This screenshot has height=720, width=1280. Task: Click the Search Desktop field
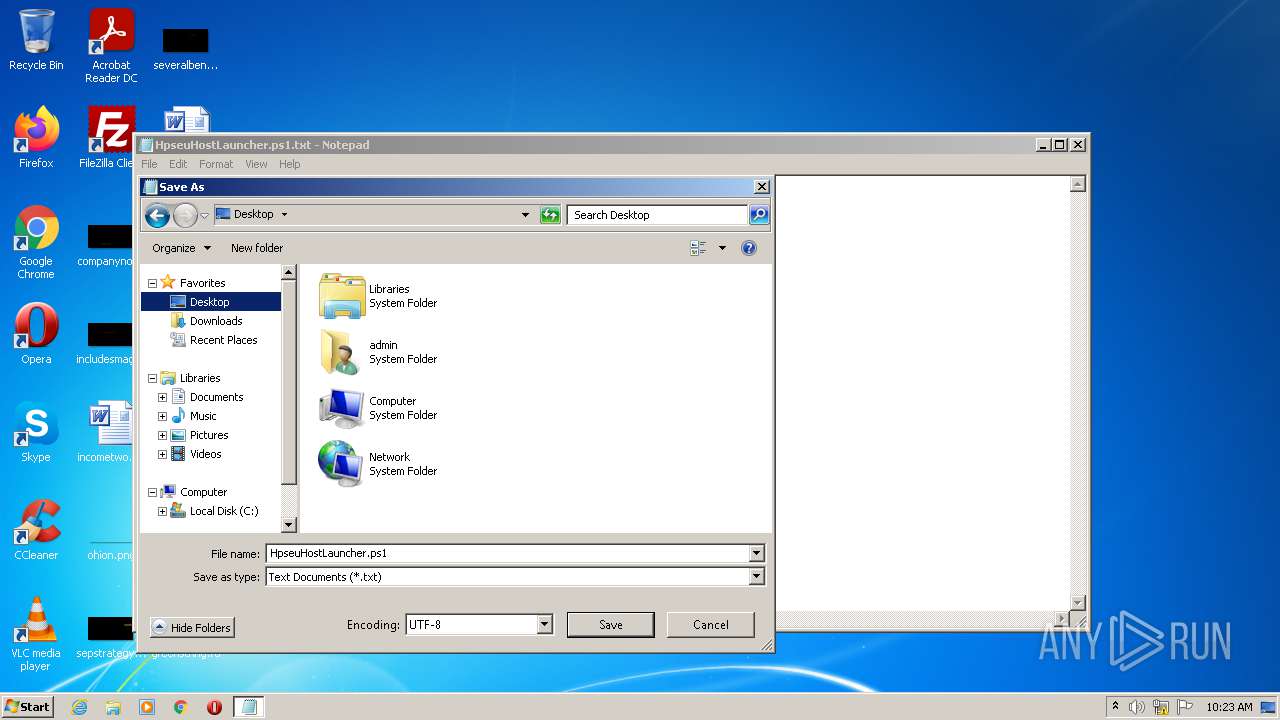pyautogui.click(x=657, y=215)
